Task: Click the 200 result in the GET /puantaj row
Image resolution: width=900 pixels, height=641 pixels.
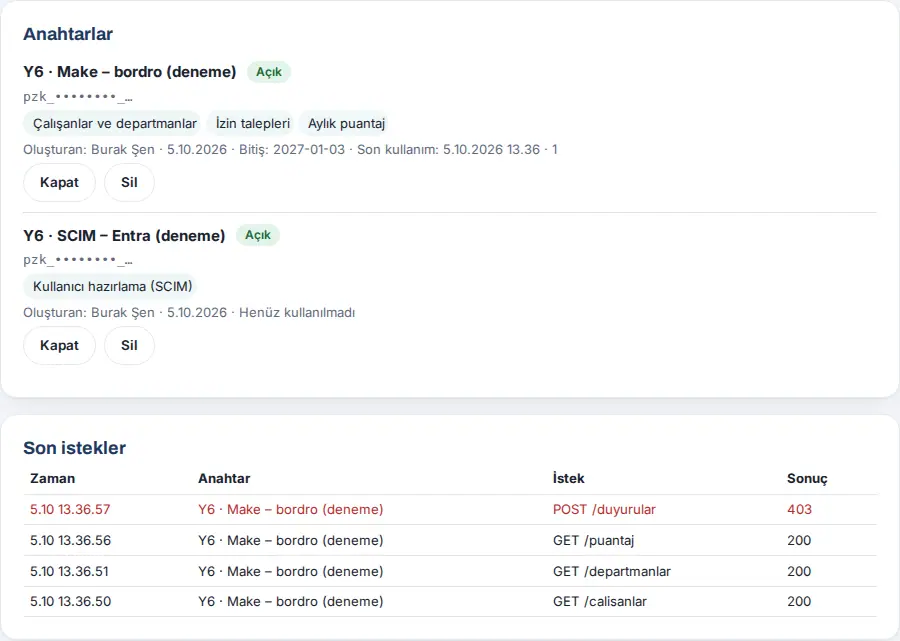Action: (799, 541)
